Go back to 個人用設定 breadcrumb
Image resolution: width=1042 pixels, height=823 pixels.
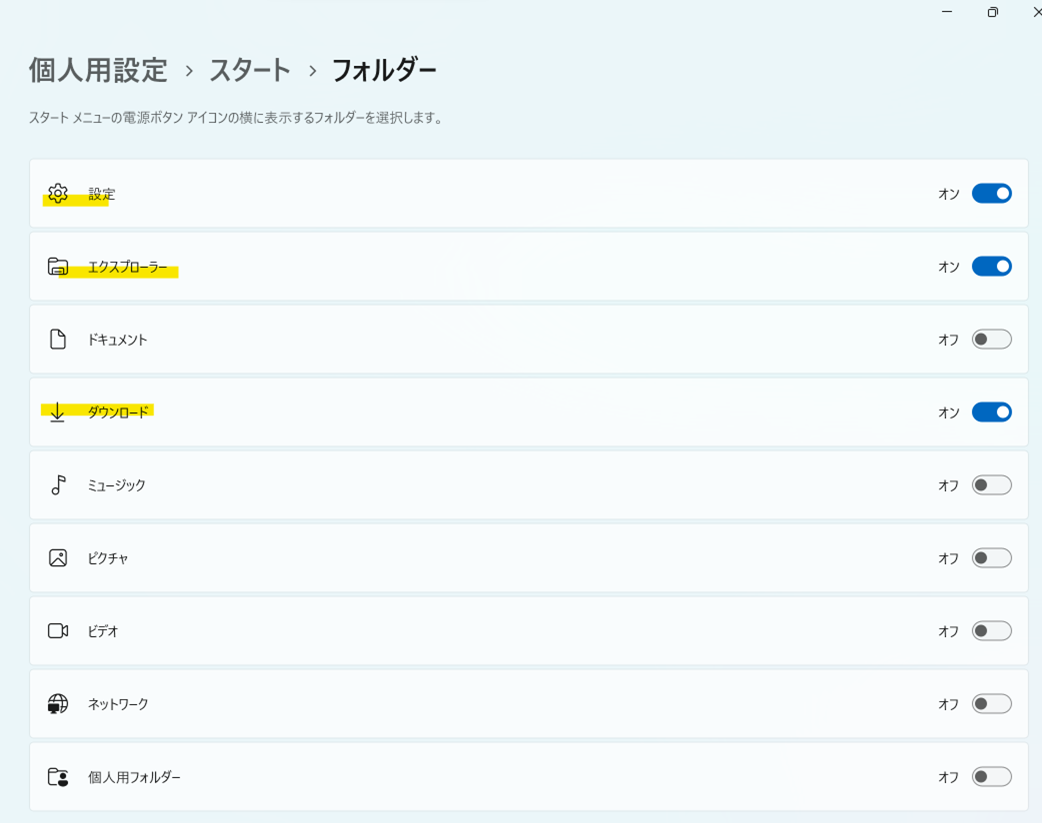click(x=98, y=70)
